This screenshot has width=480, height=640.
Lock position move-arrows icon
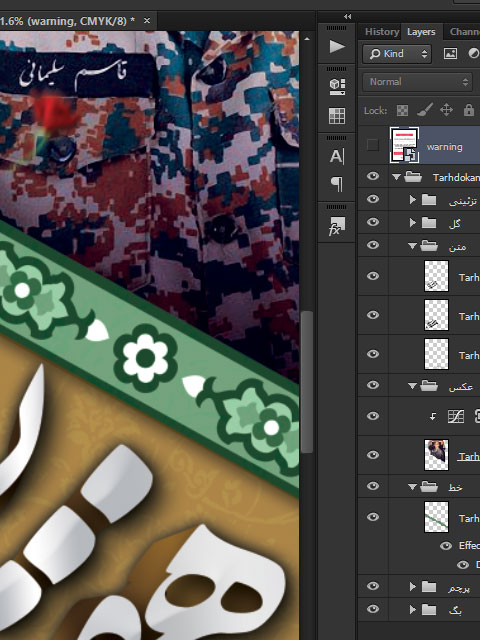coord(446,110)
